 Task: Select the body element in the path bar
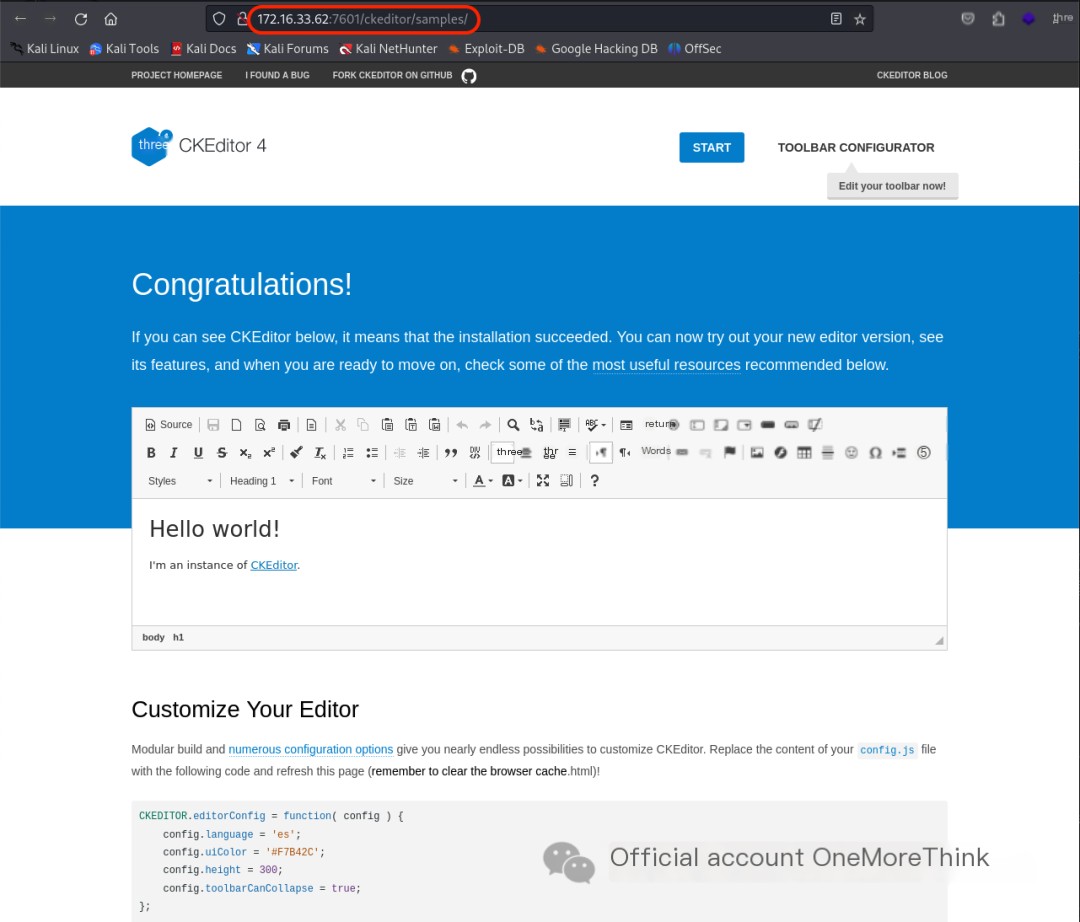tap(153, 638)
